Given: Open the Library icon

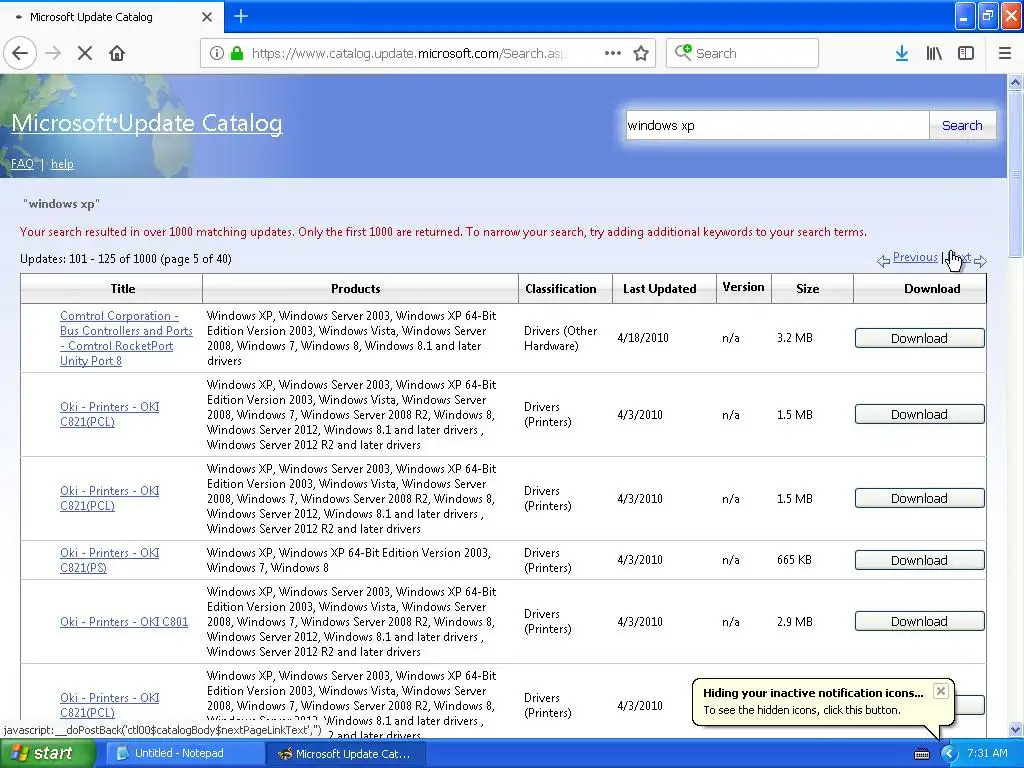Looking at the screenshot, I should click(934, 53).
